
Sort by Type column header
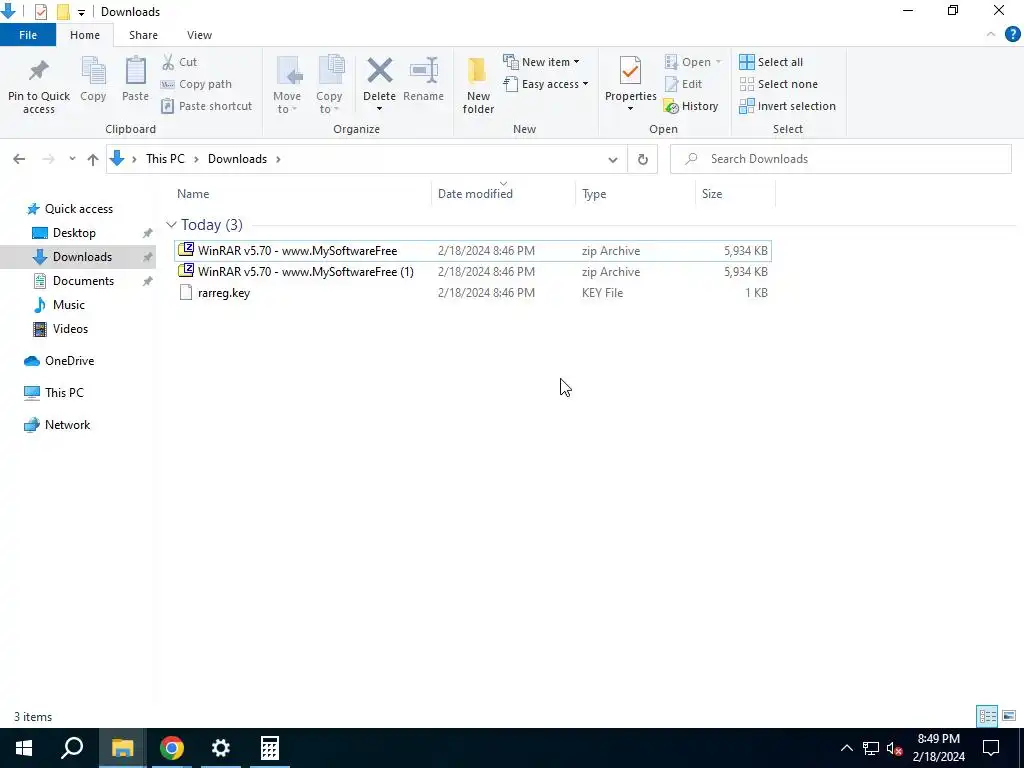click(594, 194)
